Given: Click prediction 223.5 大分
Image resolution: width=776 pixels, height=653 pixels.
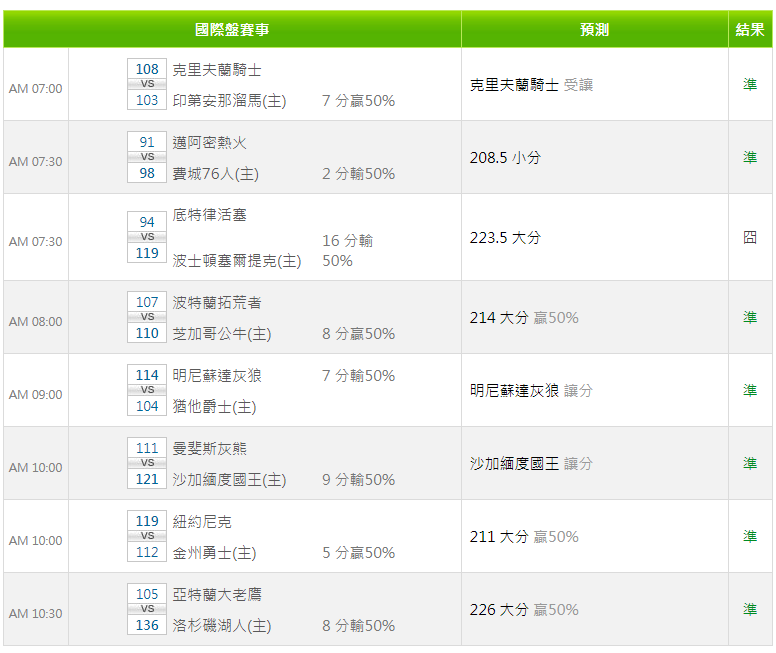Looking at the screenshot, I should (x=505, y=238).
